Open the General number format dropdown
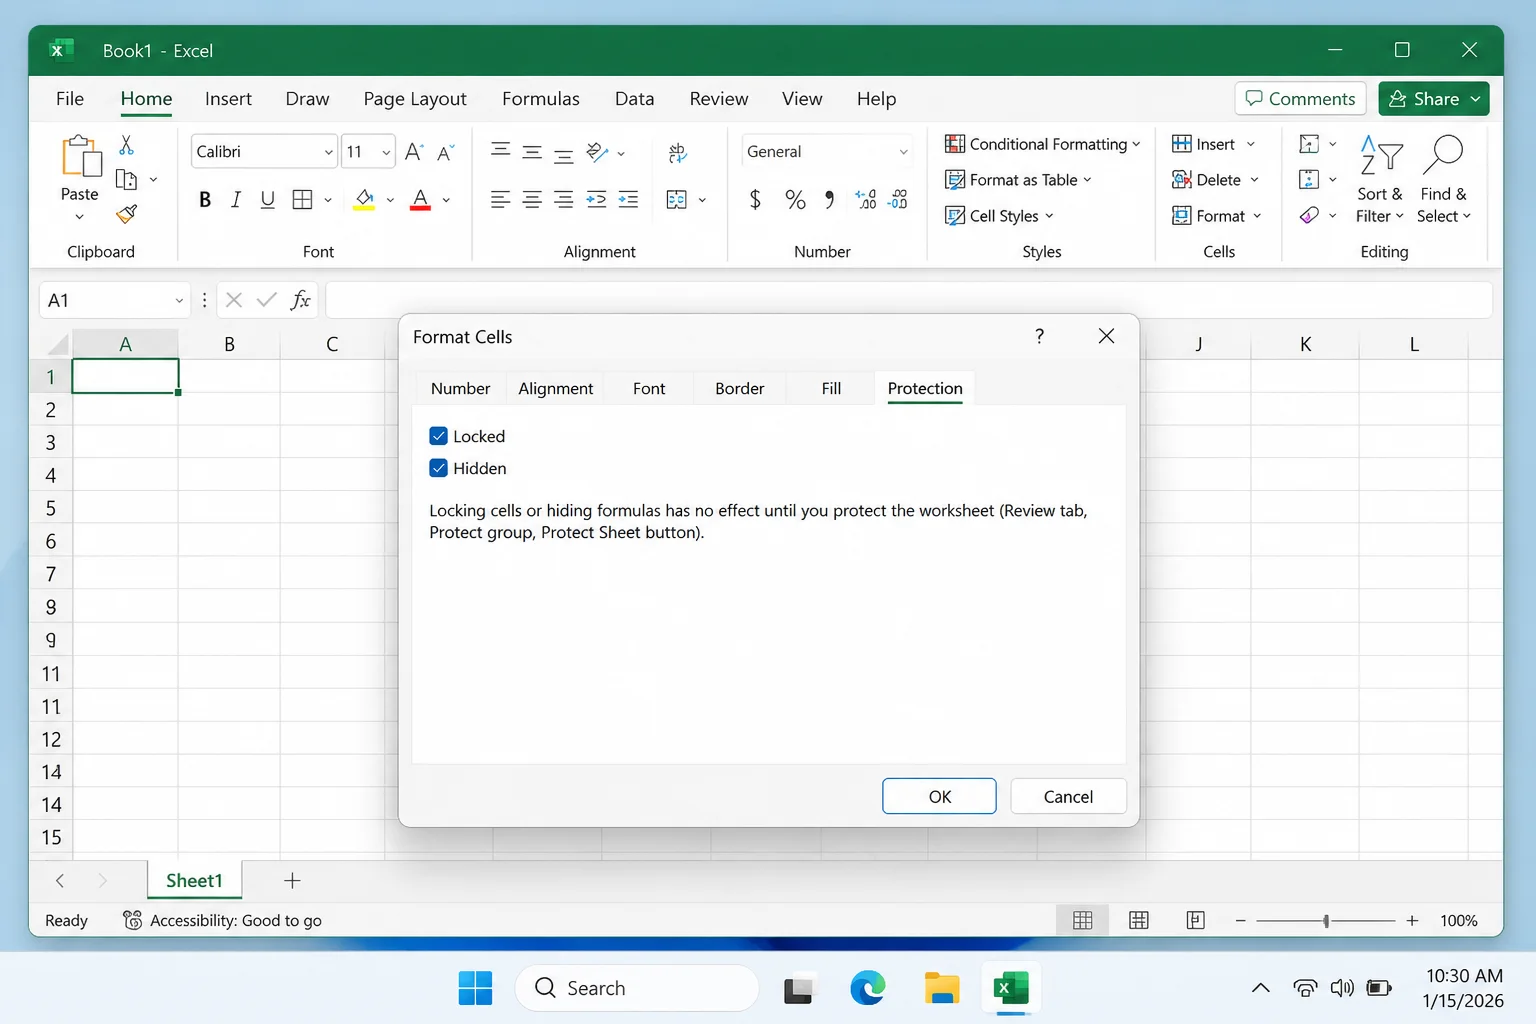 (903, 152)
